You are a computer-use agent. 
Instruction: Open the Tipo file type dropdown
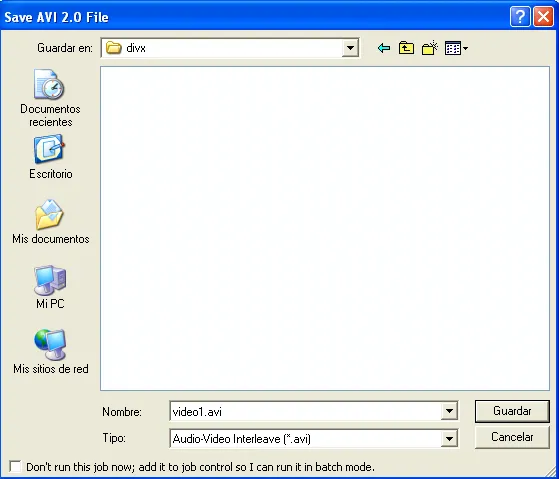pyautogui.click(x=449, y=438)
